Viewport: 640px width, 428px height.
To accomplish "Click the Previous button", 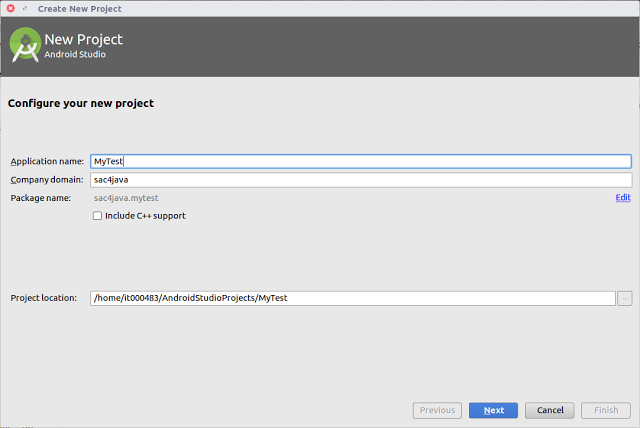I will [x=437, y=410].
